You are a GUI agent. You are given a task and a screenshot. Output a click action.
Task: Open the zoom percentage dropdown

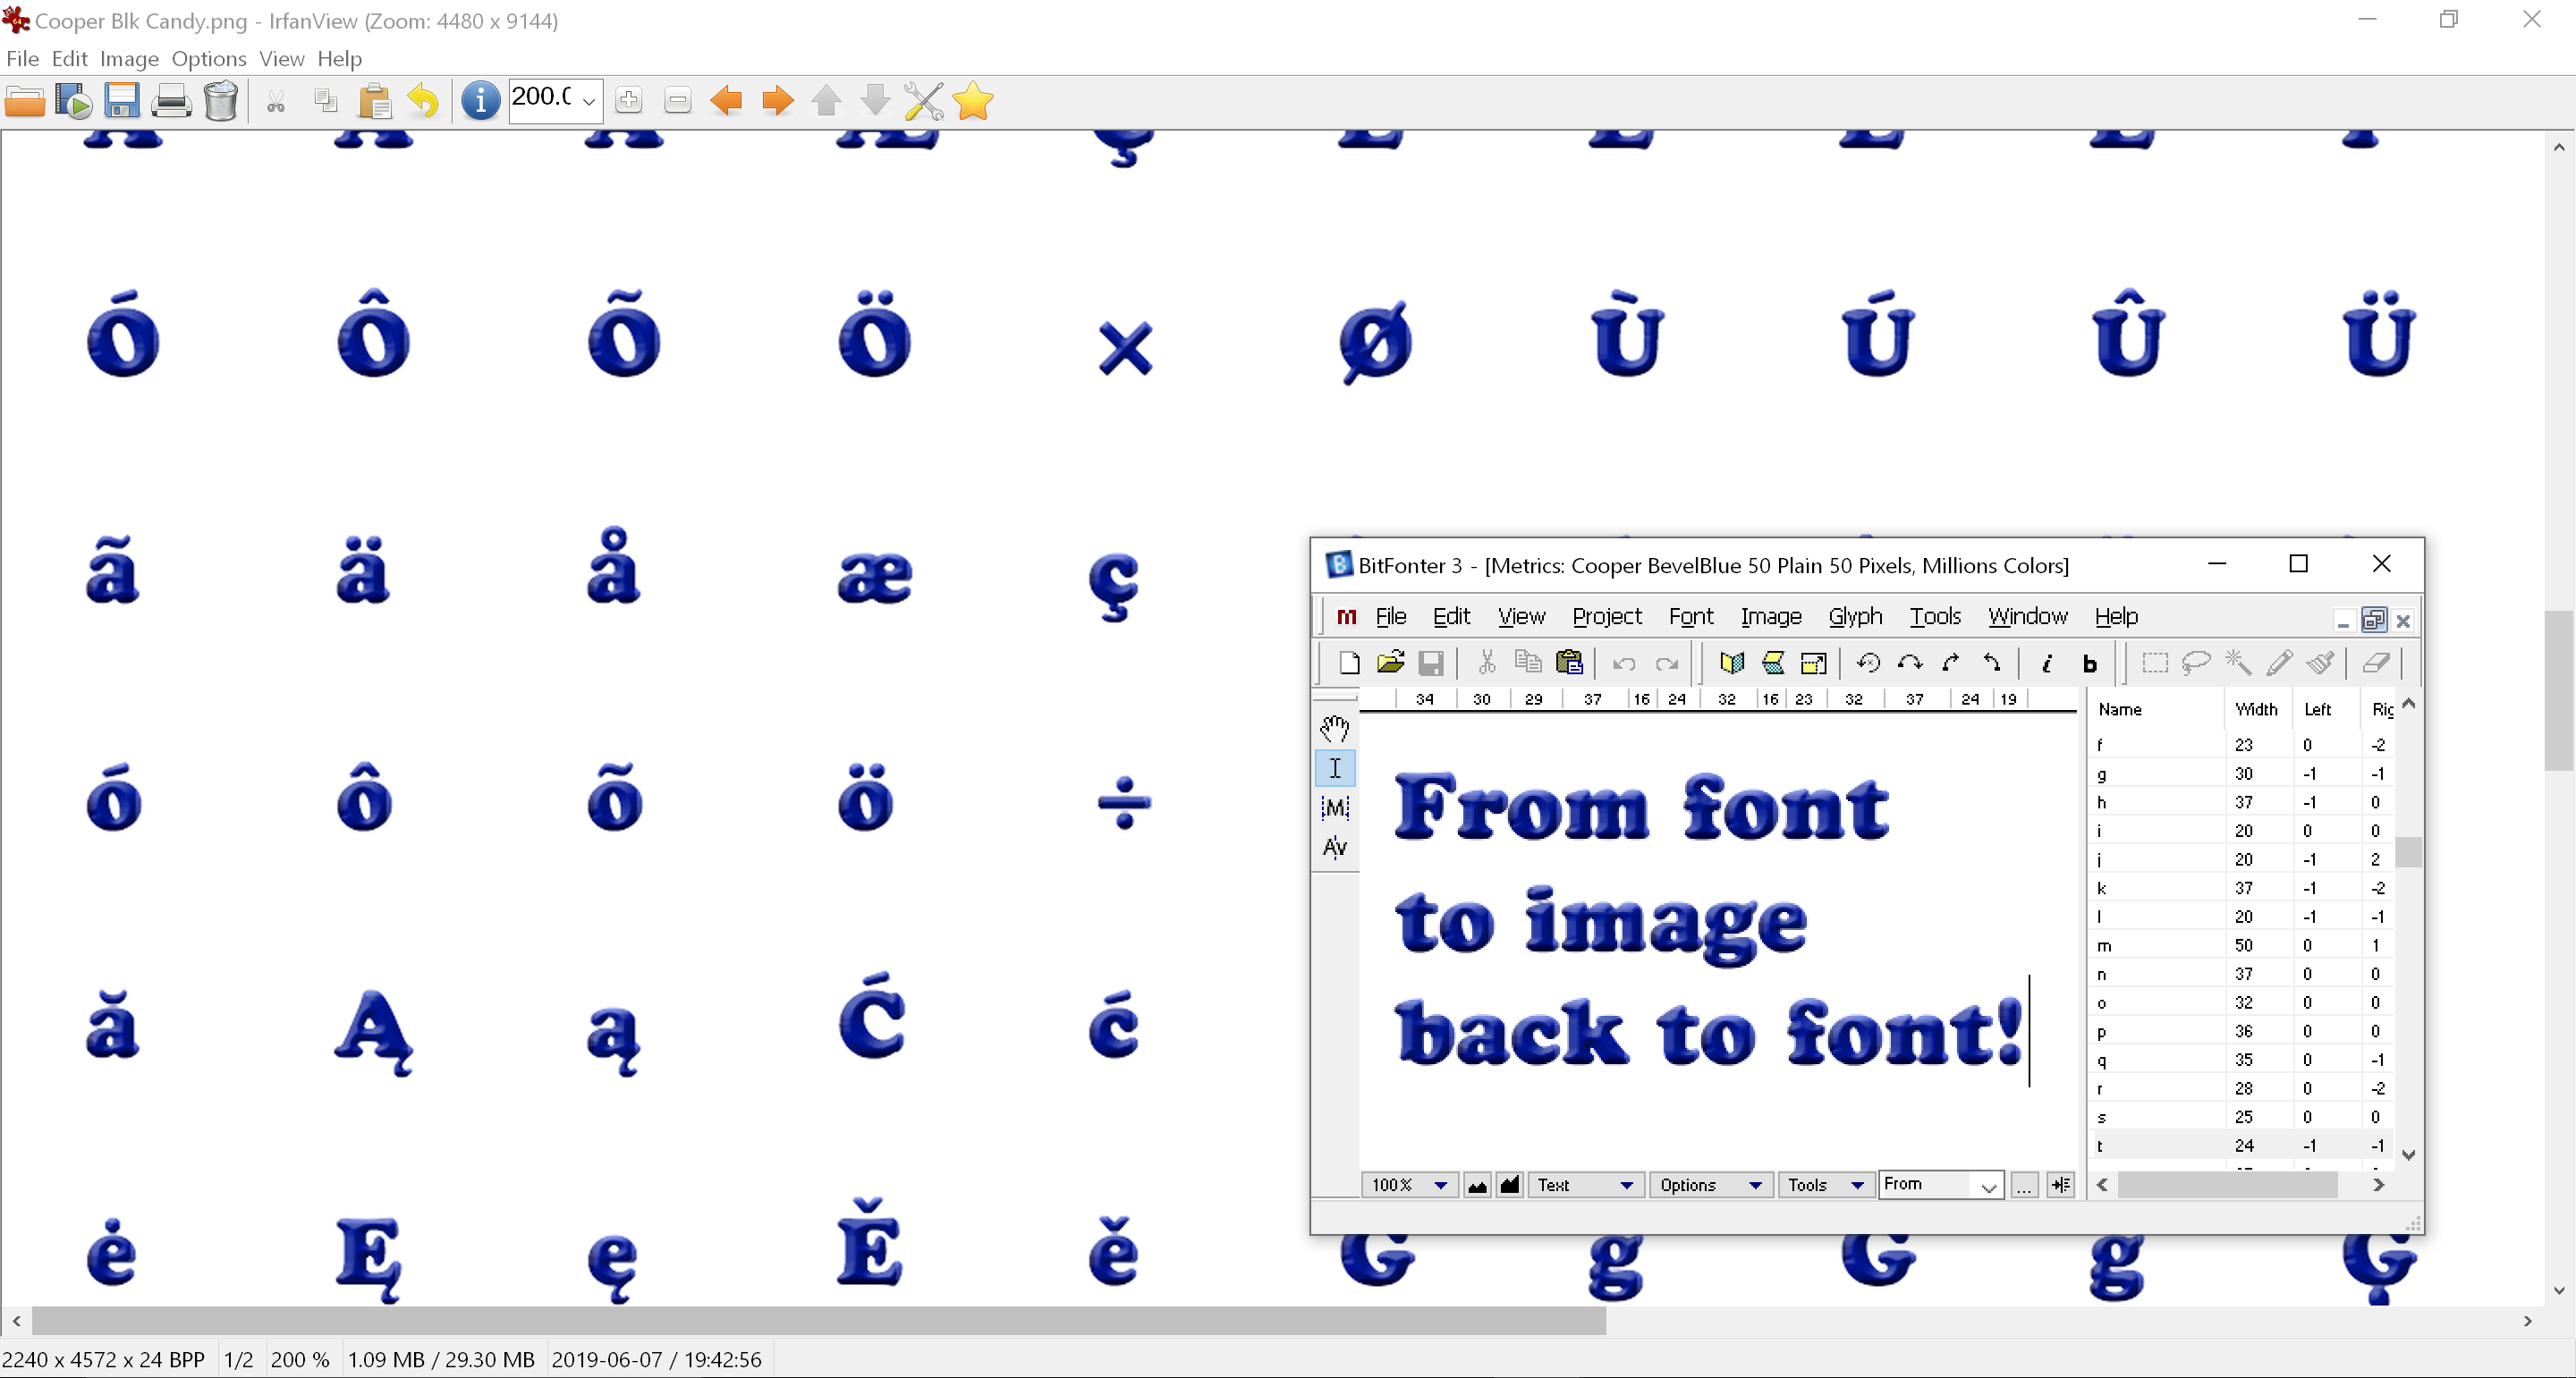[x=1438, y=1184]
